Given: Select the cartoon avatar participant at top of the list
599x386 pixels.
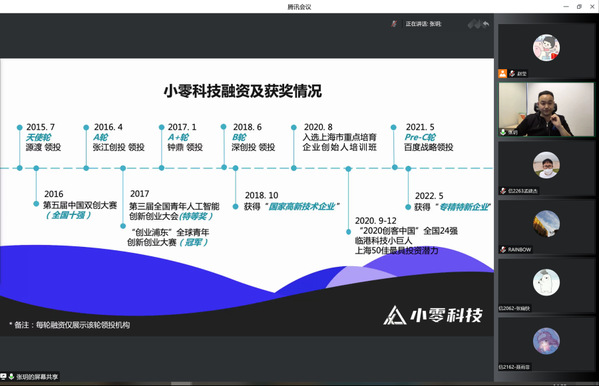Looking at the screenshot, I should pos(546,51).
